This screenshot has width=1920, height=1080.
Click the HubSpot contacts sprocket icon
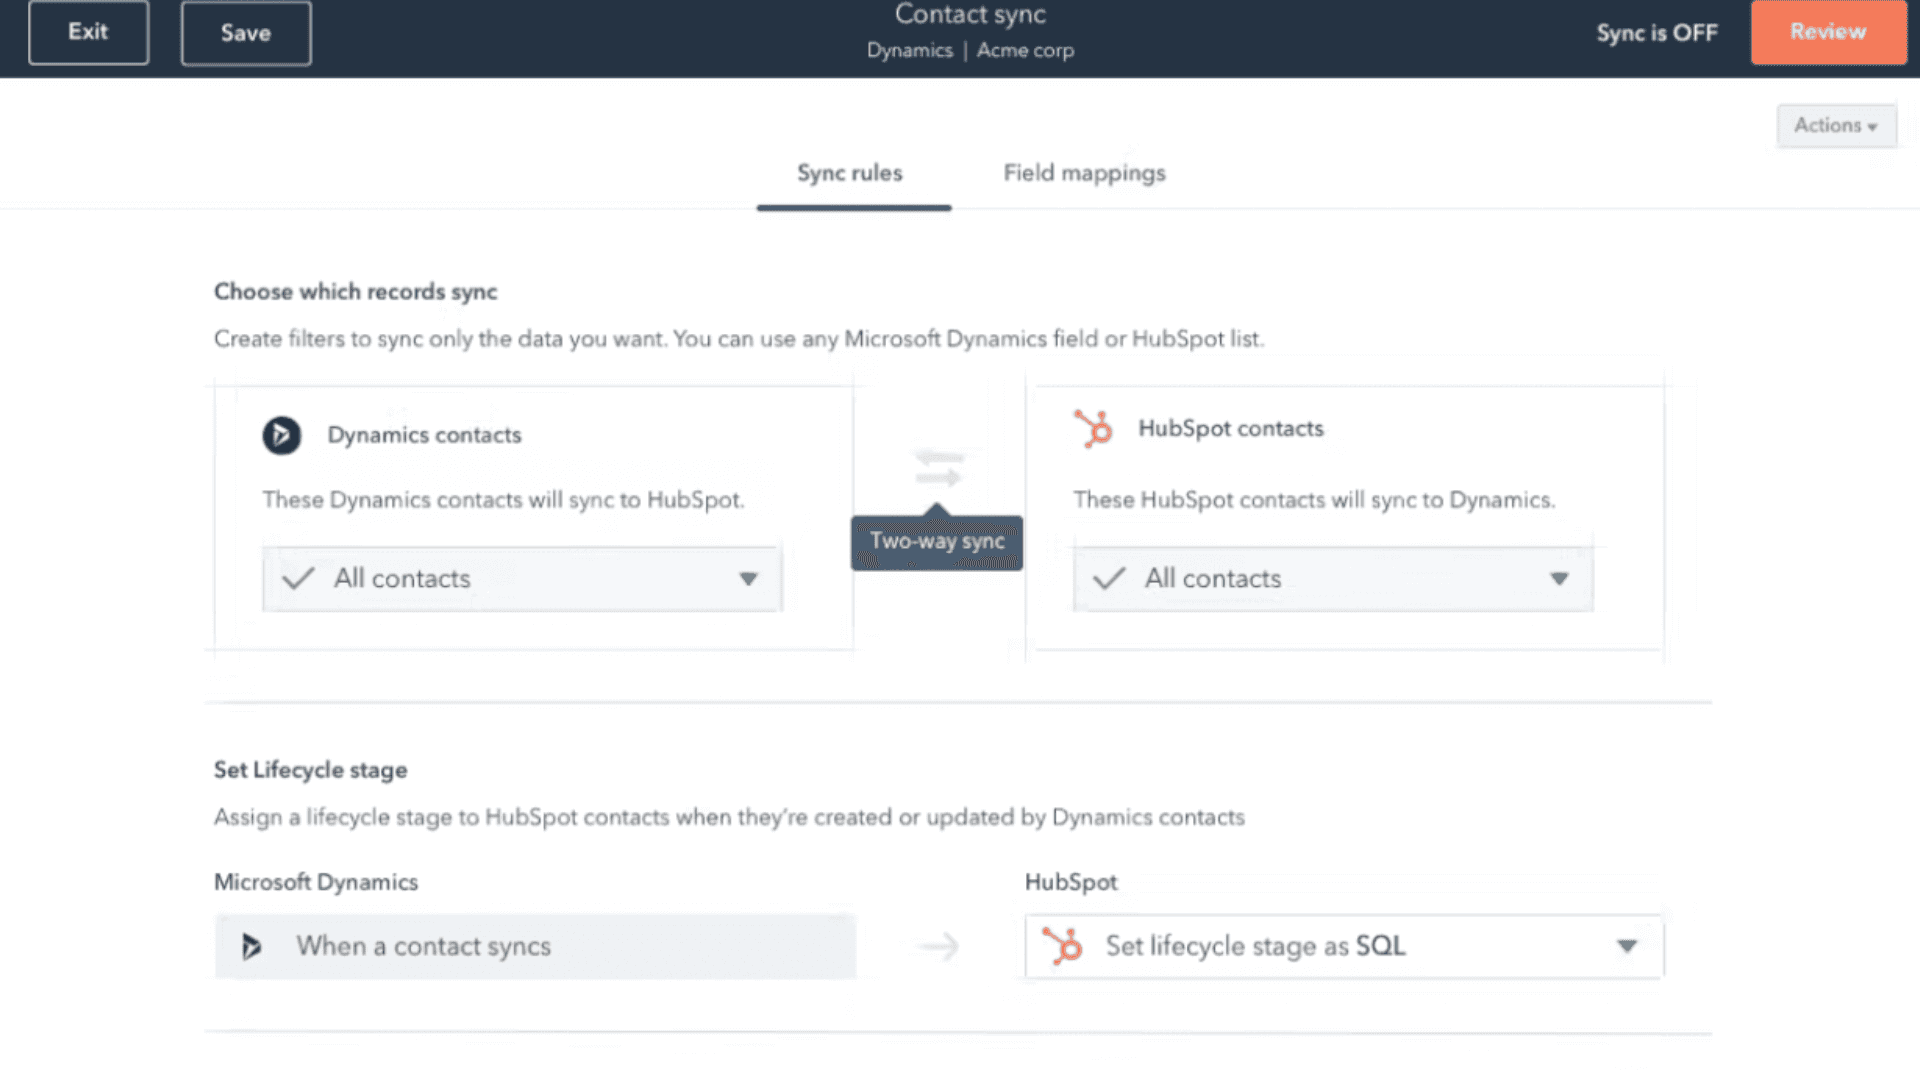[x=1093, y=428]
